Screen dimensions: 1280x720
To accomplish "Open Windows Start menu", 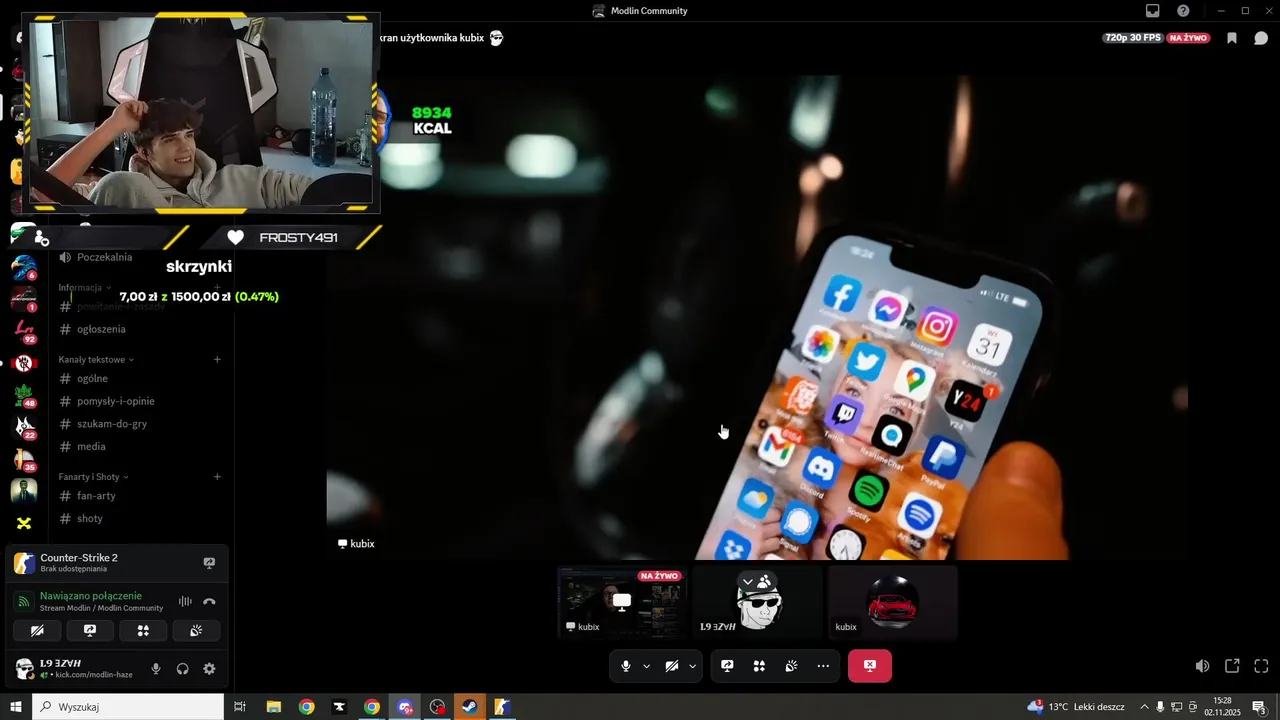I will coord(16,707).
